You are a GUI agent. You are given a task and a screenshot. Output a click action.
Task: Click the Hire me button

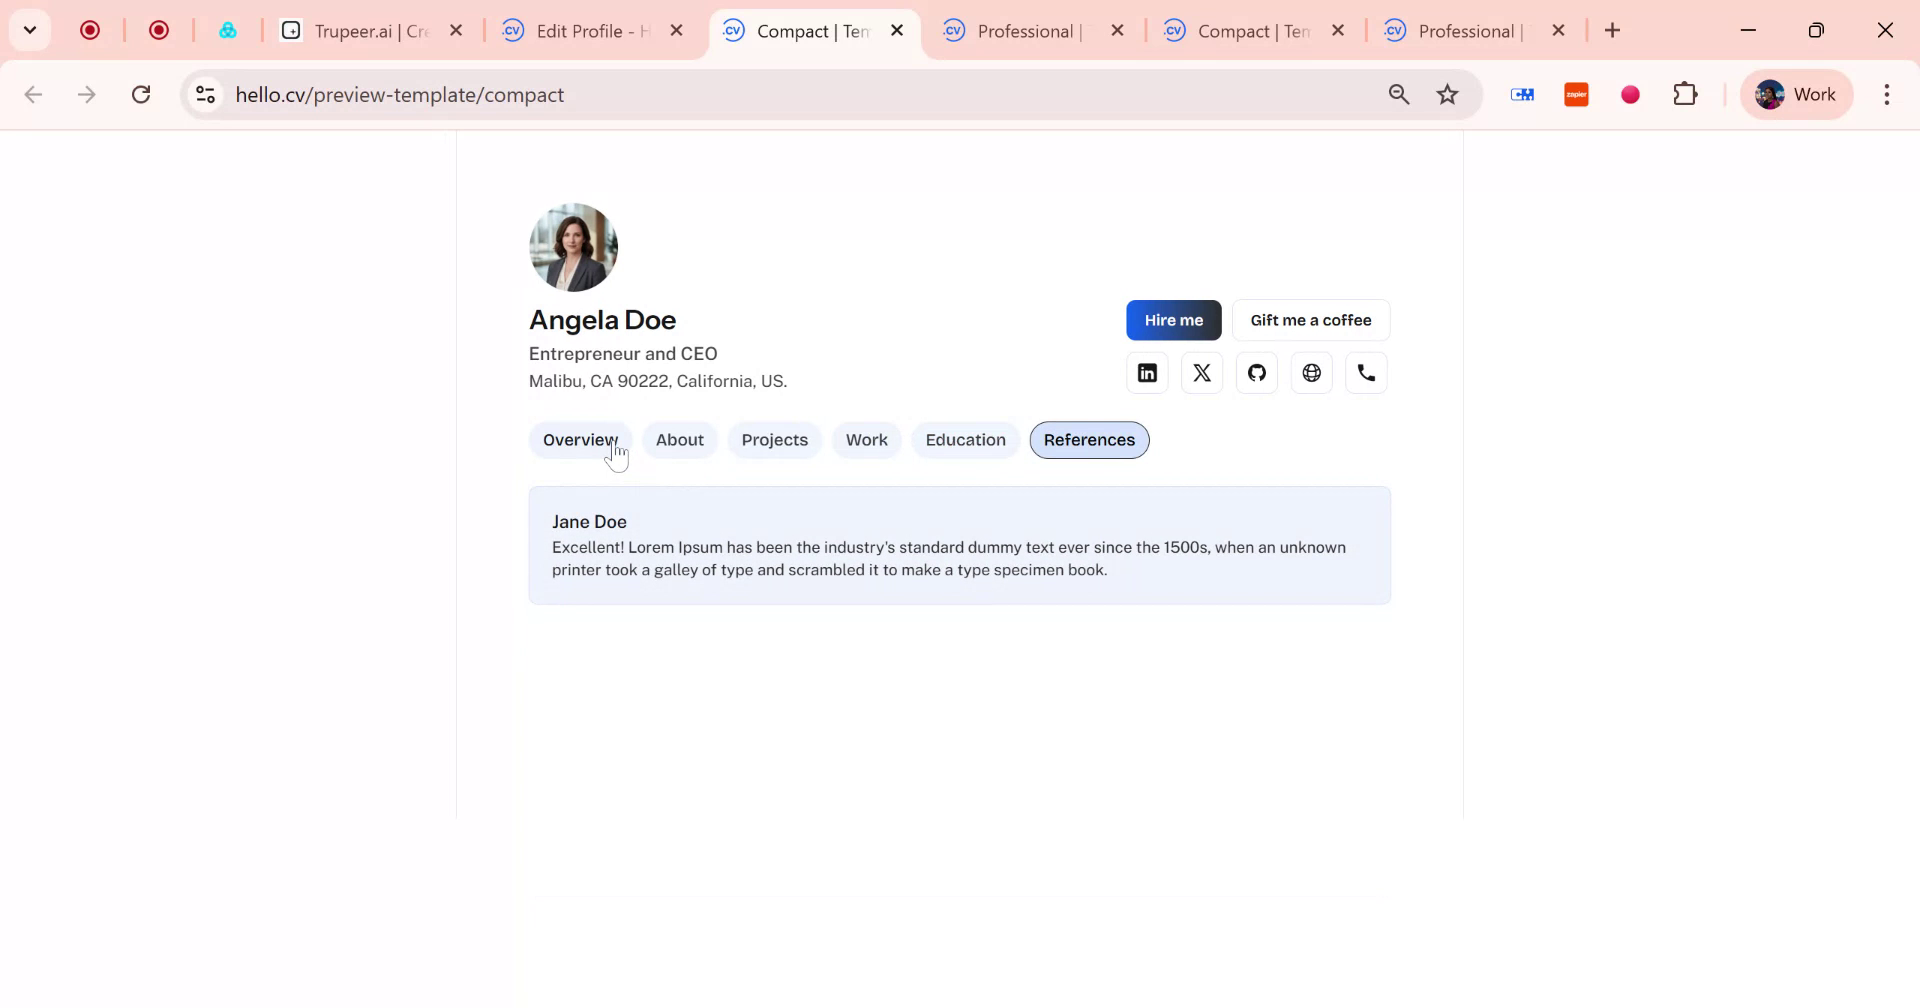(1173, 320)
